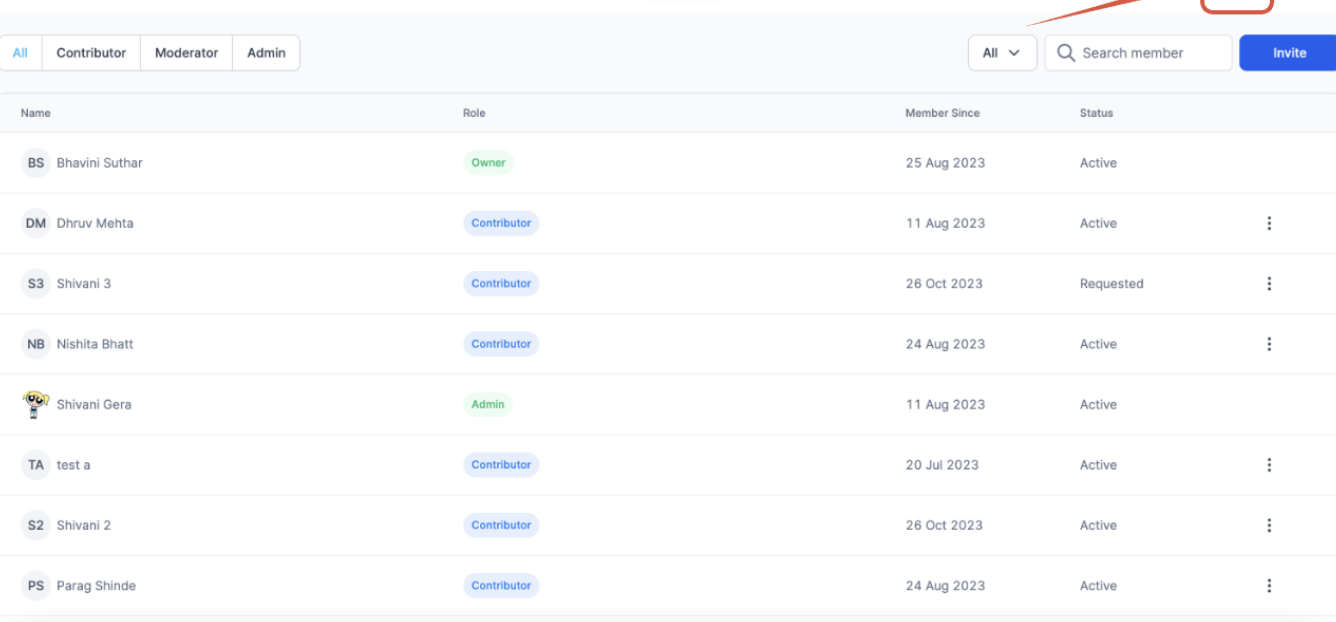Click Shivani 3's Contributor role badge
This screenshot has height=622, width=1336.
501,283
